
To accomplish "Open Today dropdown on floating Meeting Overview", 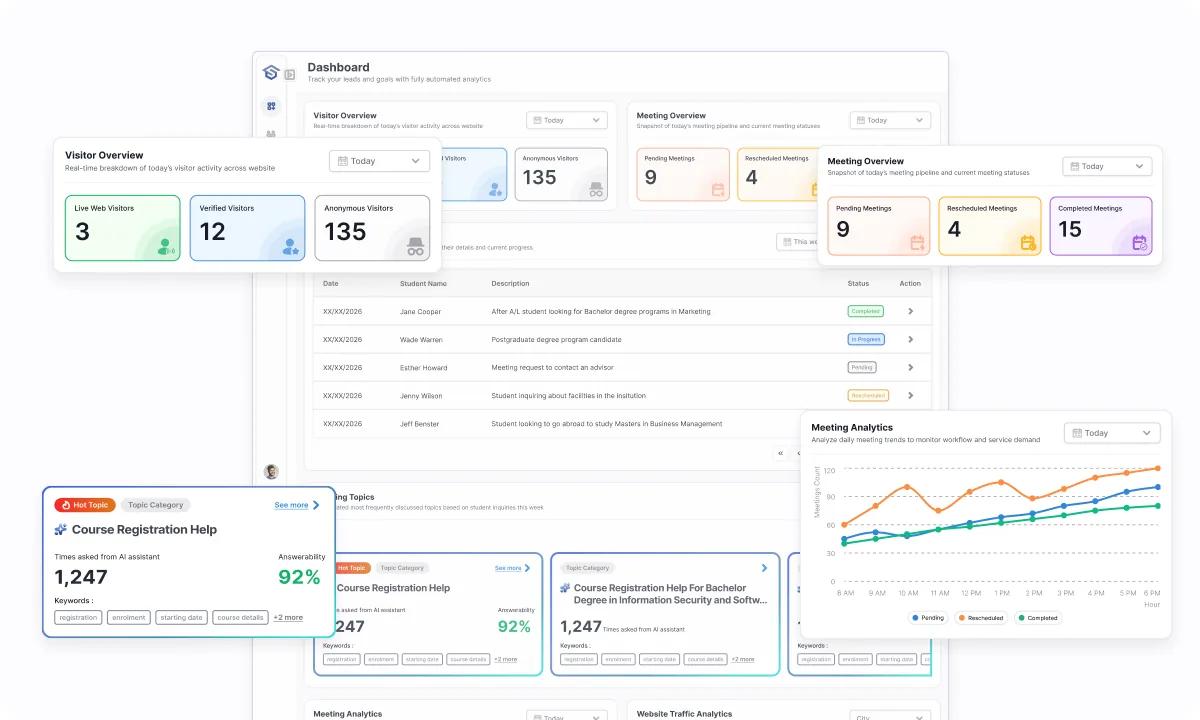I will 1107,167.
